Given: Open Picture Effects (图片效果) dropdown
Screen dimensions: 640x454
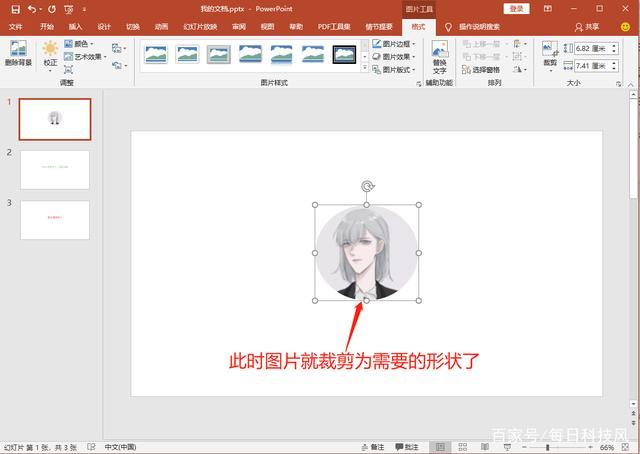Looking at the screenshot, I should click(x=394, y=57).
